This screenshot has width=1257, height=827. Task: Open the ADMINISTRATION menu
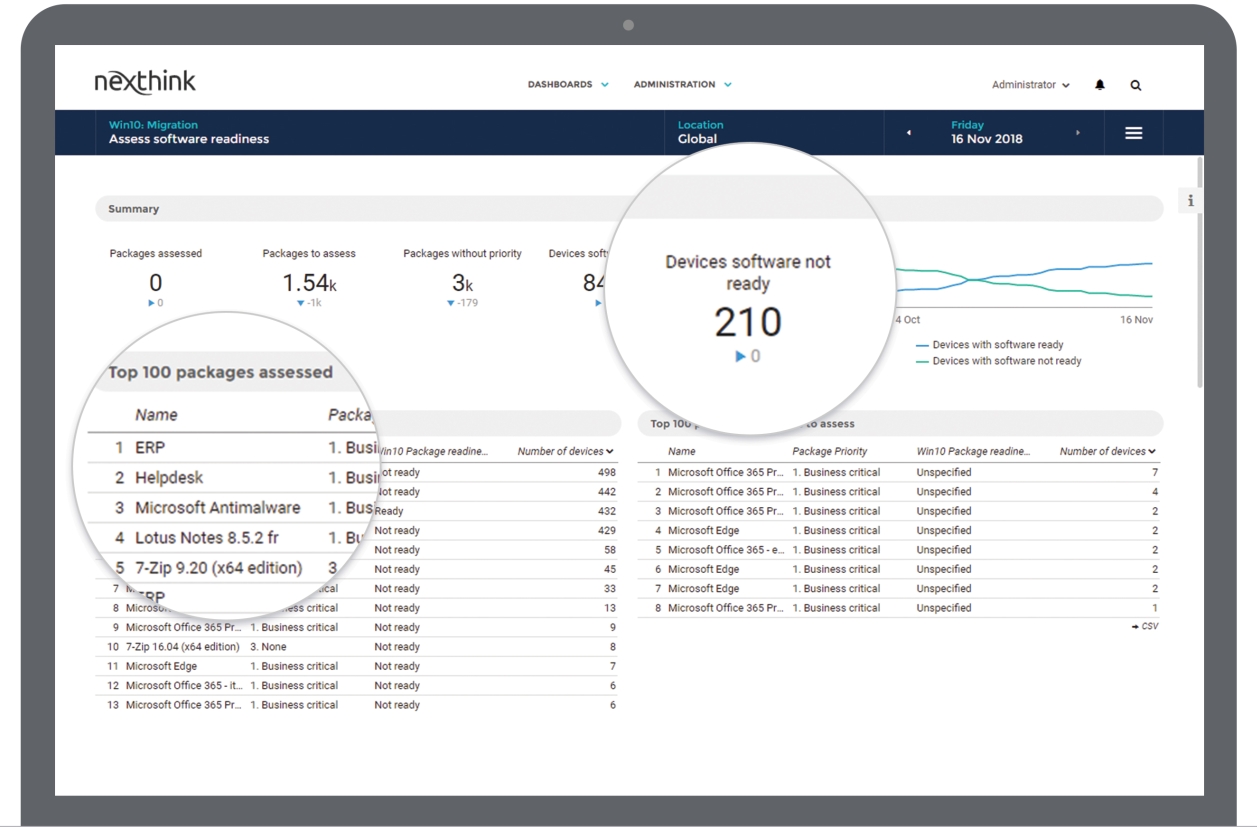(683, 85)
